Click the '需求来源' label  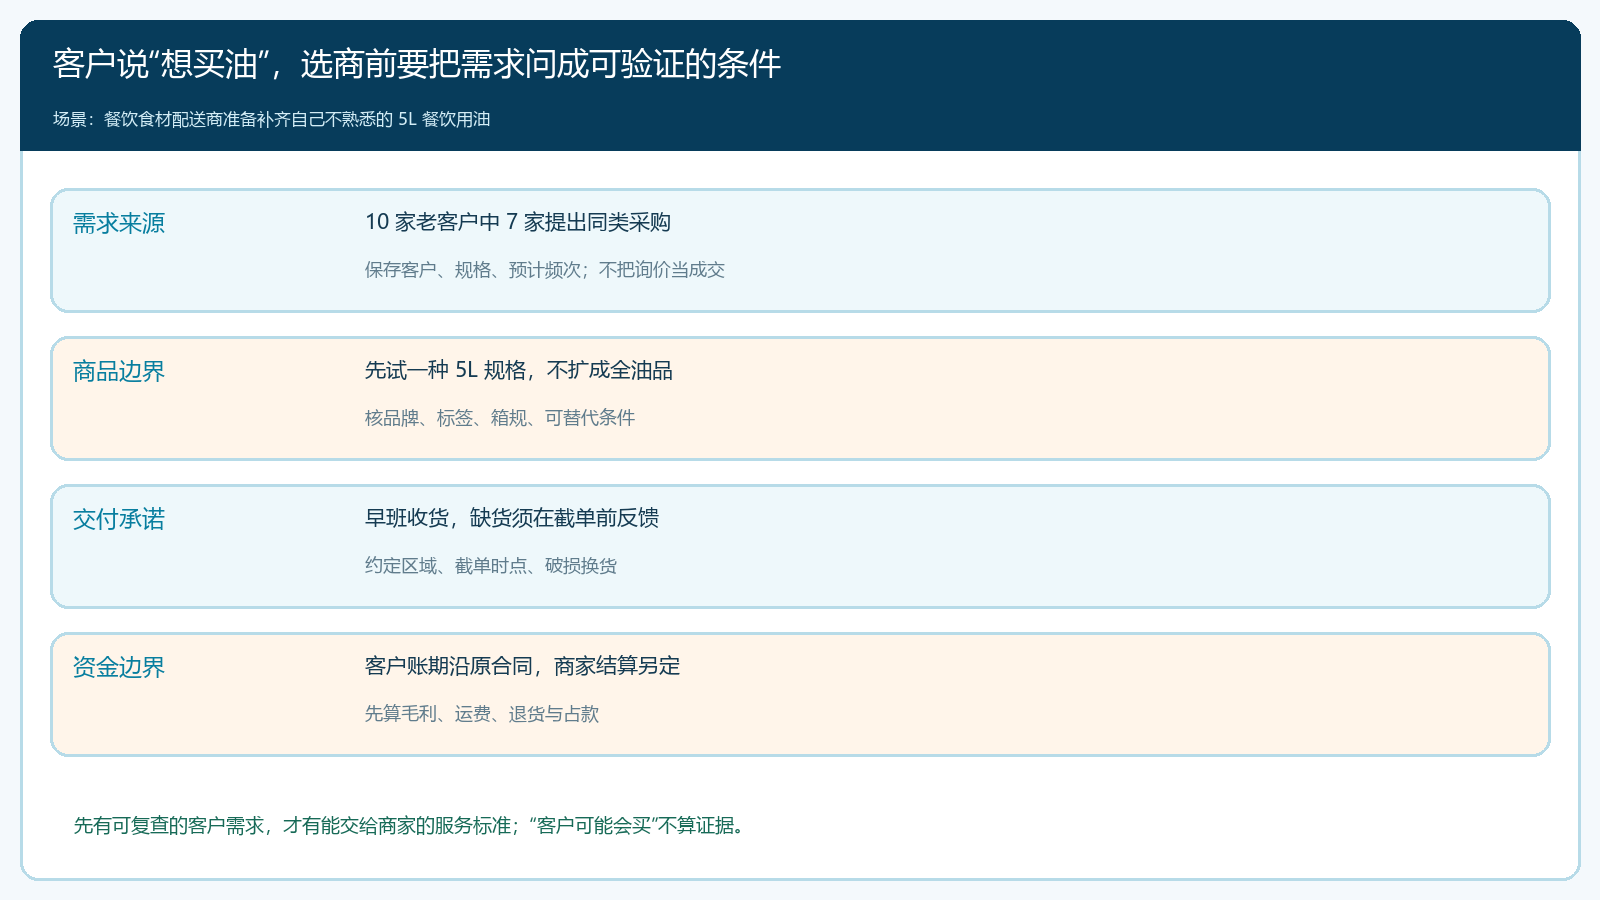(119, 223)
